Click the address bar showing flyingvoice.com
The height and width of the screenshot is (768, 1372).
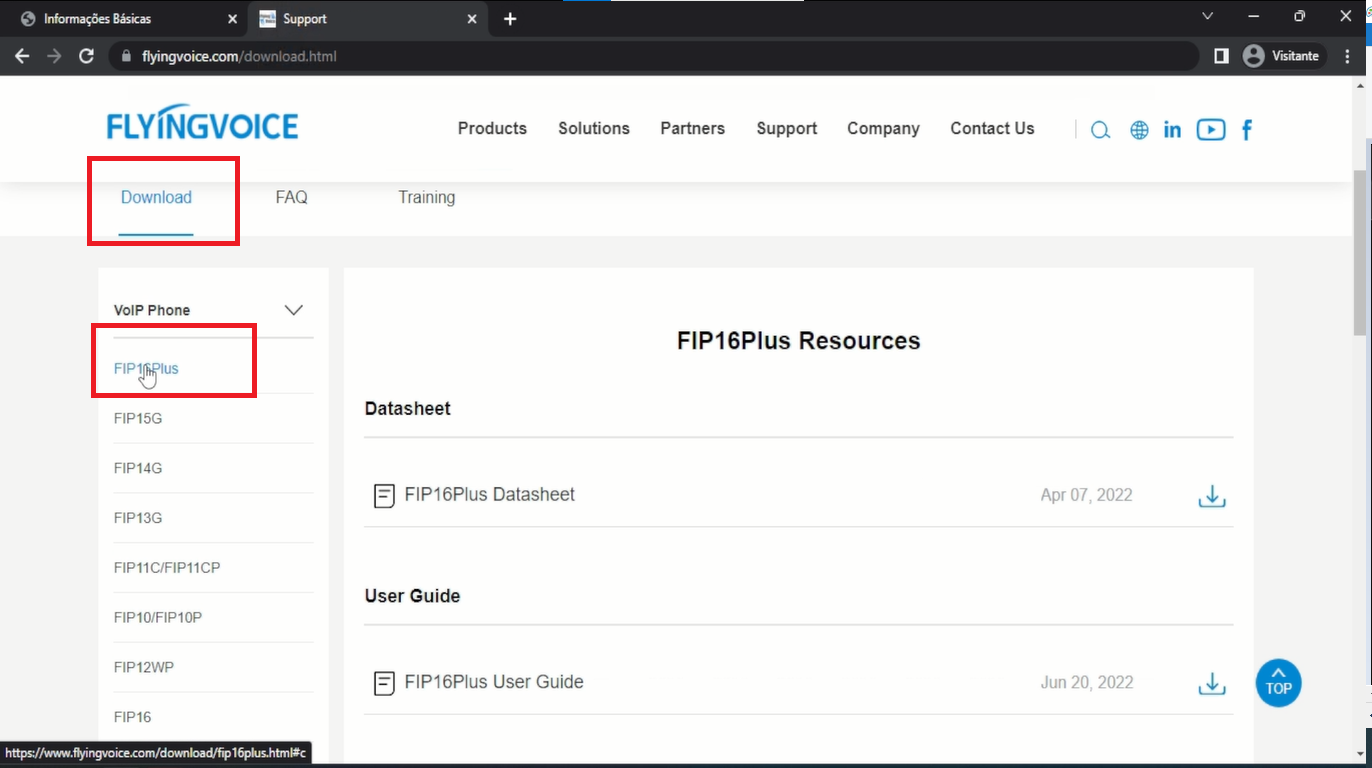tap(650, 56)
